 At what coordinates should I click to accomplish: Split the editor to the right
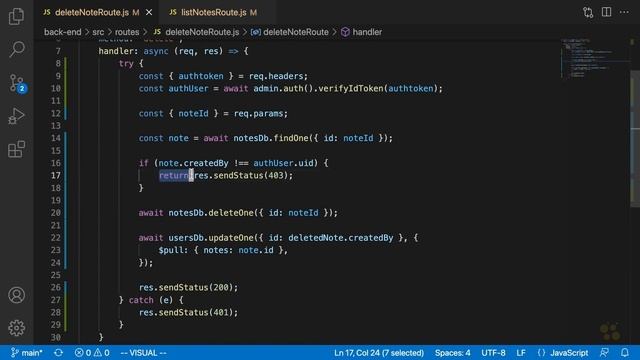pos(607,12)
